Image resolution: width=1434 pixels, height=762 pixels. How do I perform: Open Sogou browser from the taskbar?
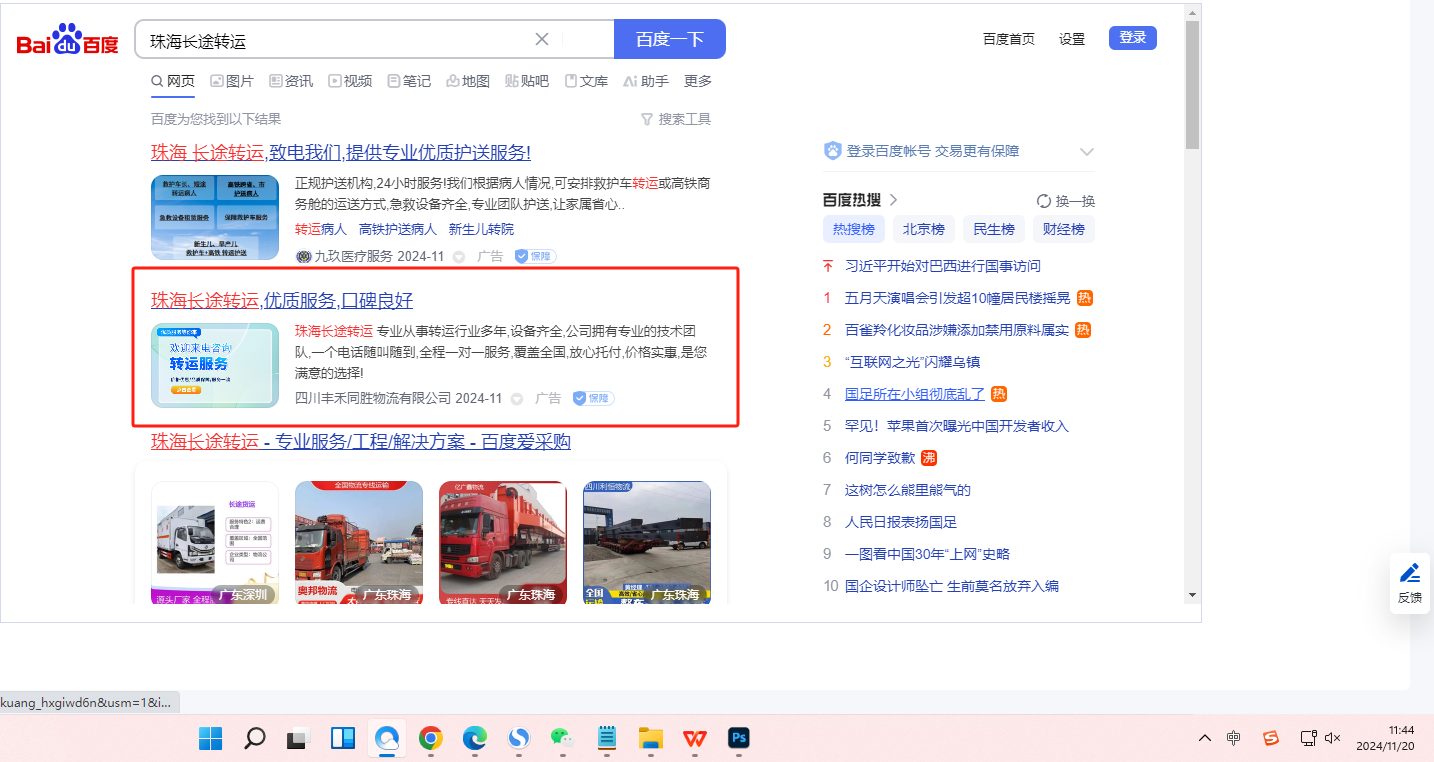(x=519, y=738)
